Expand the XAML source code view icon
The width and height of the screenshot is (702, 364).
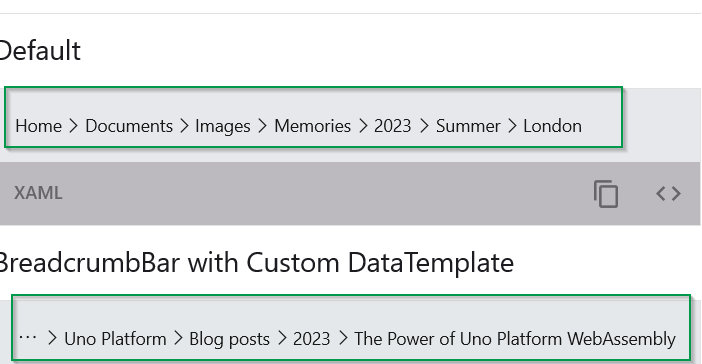coord(668,194)
